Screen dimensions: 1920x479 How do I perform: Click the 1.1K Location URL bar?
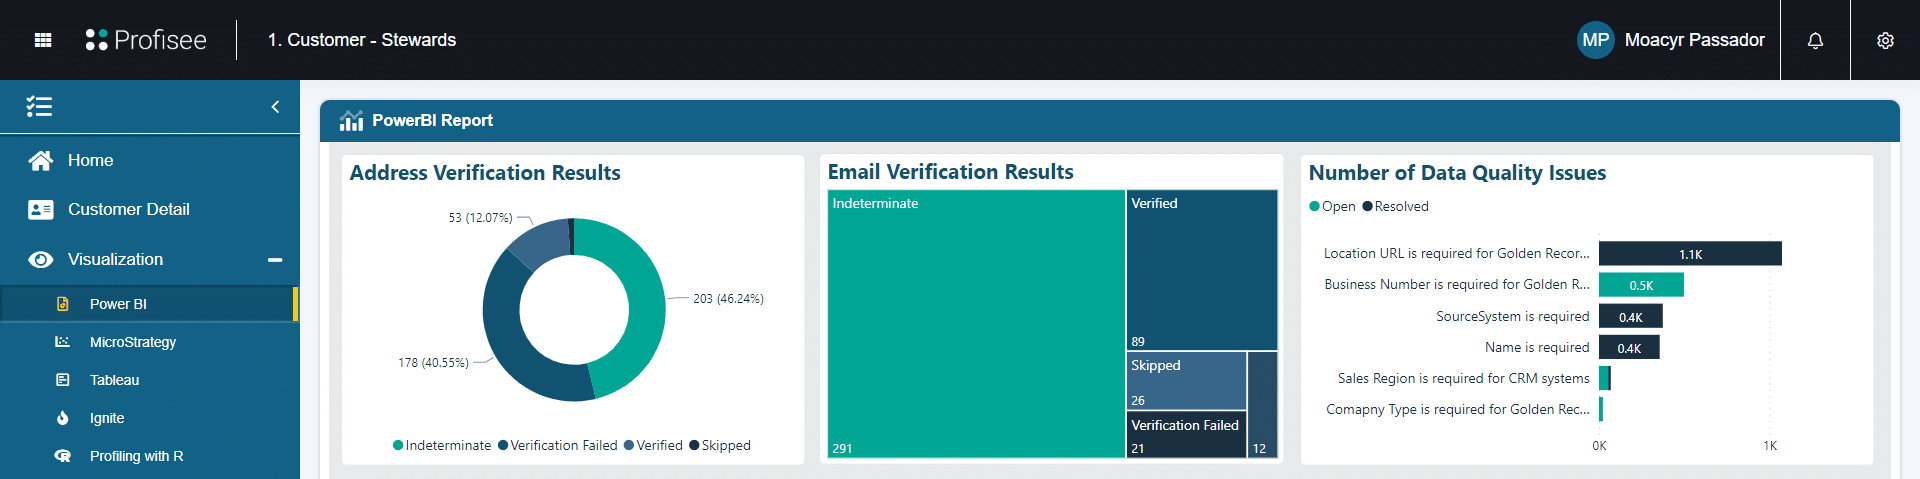click(x=1690, y=254)
